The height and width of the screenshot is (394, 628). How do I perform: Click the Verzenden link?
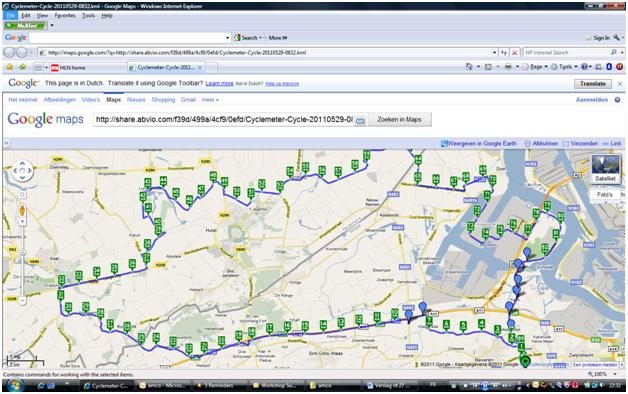580,143
